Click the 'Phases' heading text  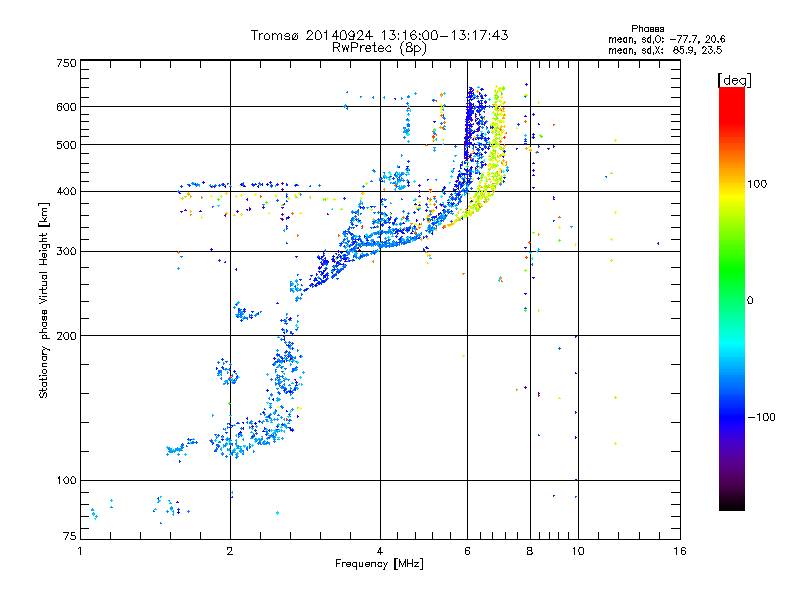click(x=647, y=29)
